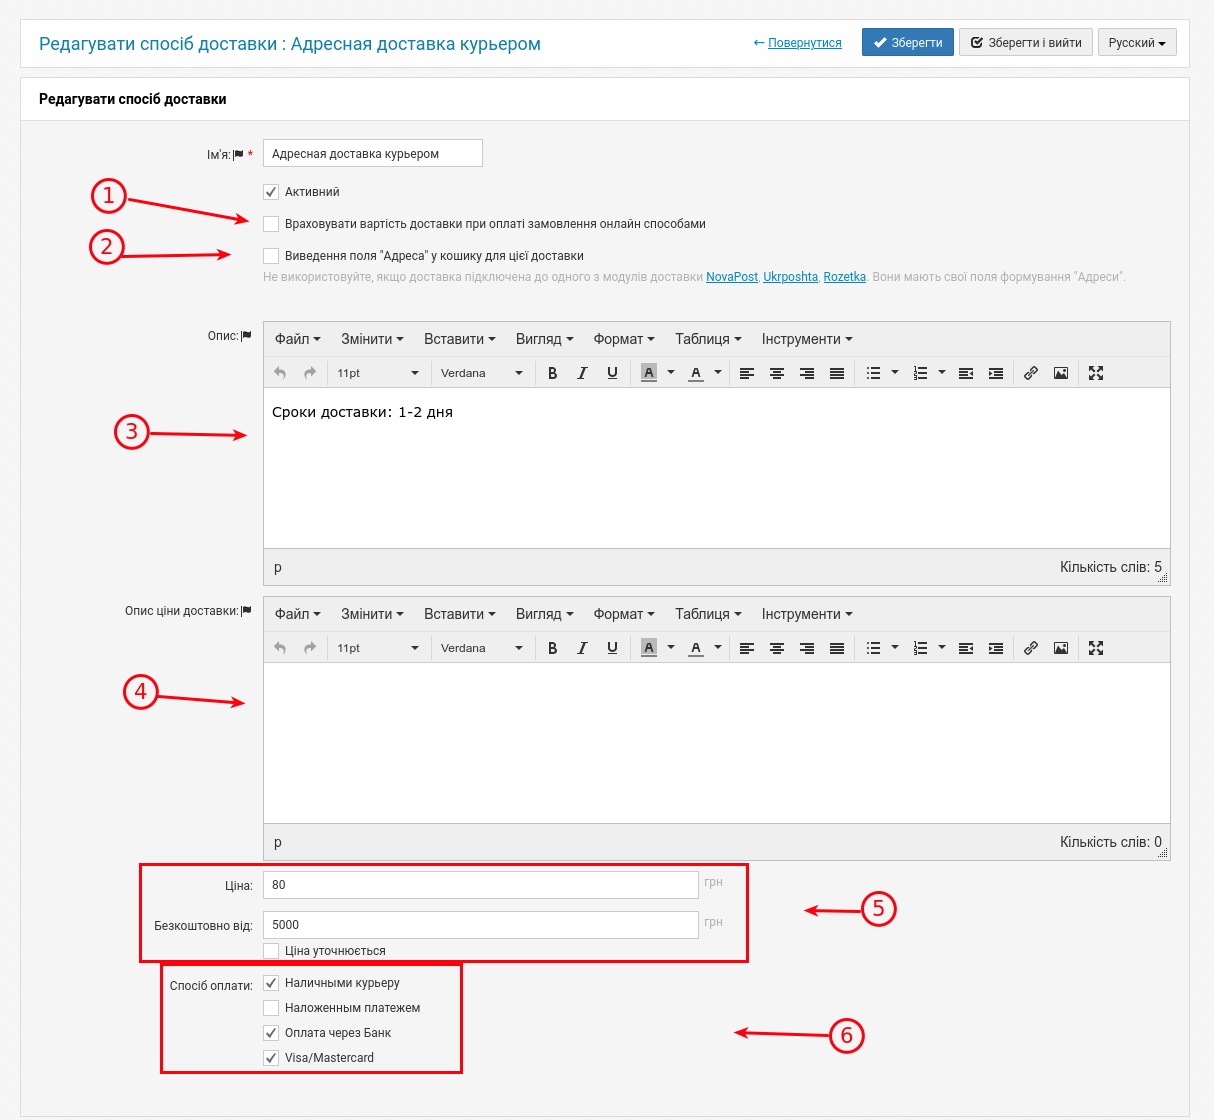Align center in the Опис editor
Image resolution: width=1214 pixels, height=1120 pixels.
click(777, 373)
